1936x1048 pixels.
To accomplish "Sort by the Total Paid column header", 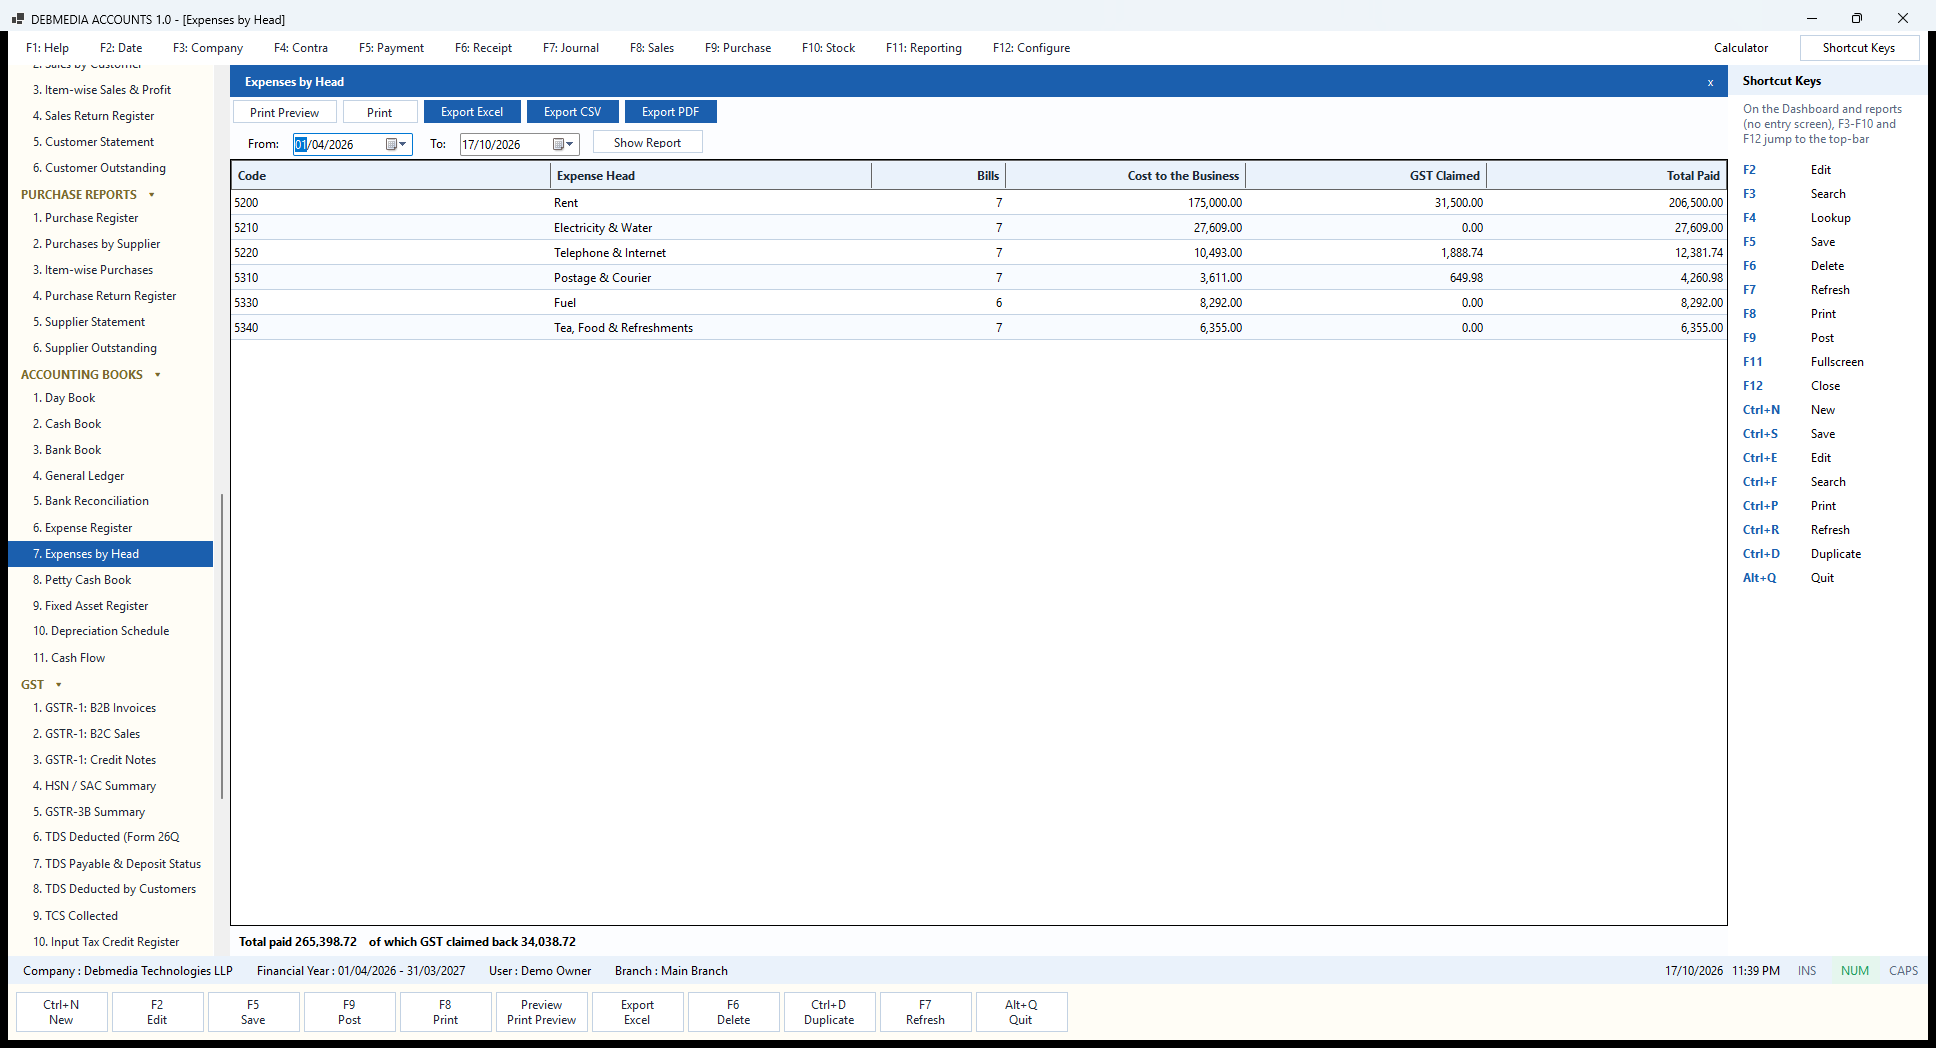I will click(1606, 176).
